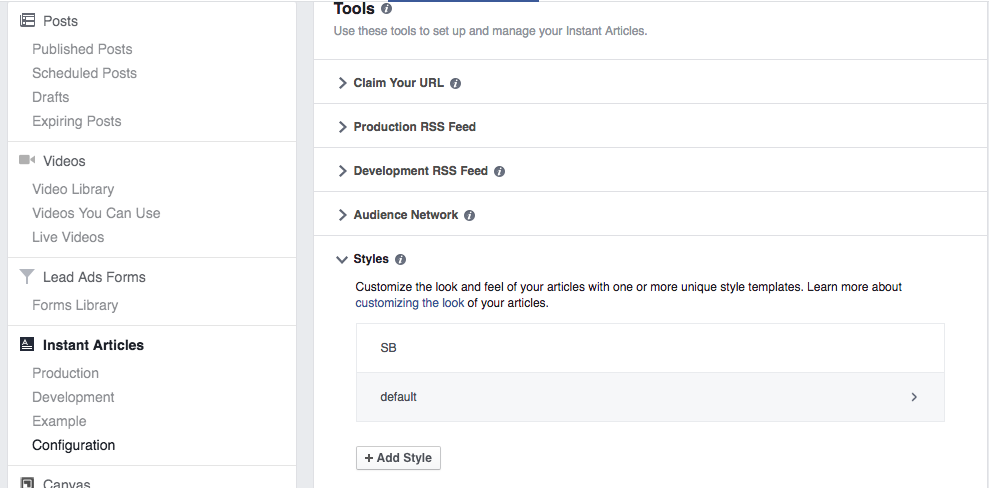Click the Videos camera icon
Viewport: 989px width, 488px height.
pos(27,160)
